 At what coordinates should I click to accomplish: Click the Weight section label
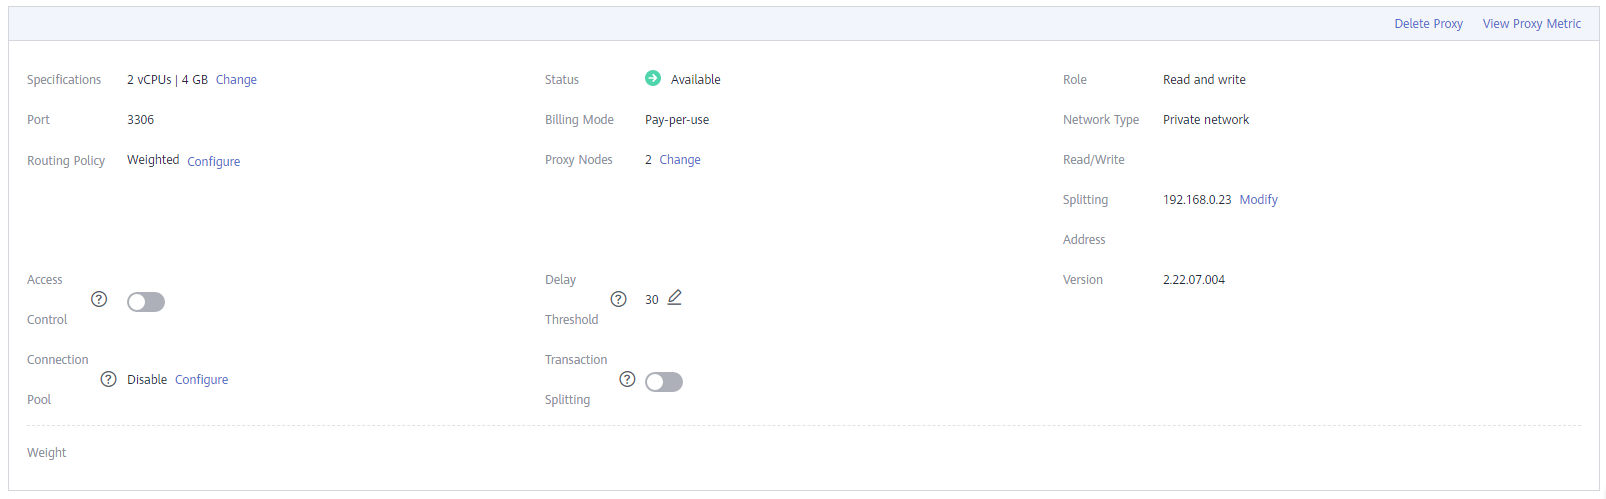coord(47,453)
